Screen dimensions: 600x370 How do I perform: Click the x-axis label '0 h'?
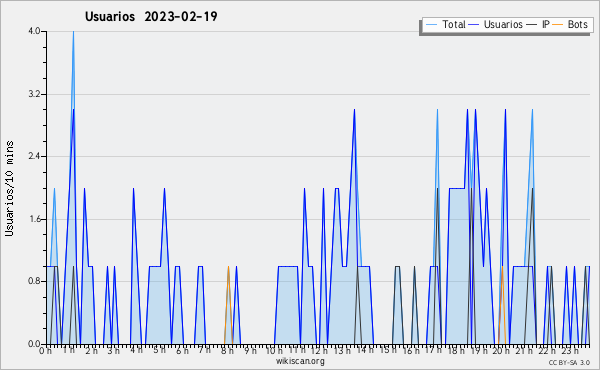[x=46, y=351]
